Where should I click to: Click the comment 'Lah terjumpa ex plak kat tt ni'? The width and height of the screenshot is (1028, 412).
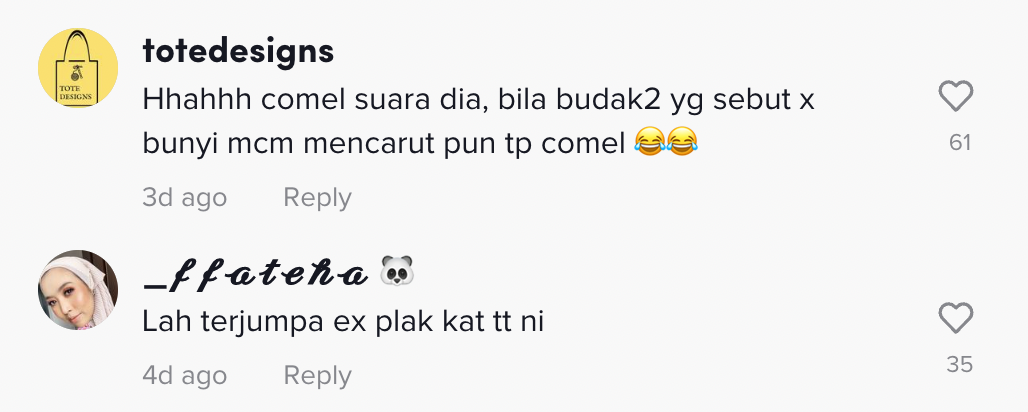343,322
